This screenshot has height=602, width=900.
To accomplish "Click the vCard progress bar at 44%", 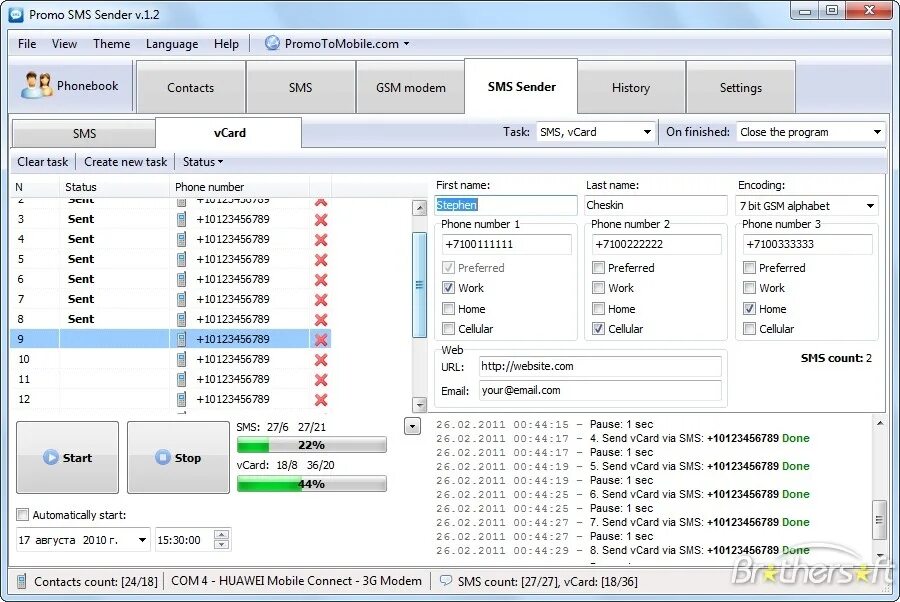I will pos(312,484).
